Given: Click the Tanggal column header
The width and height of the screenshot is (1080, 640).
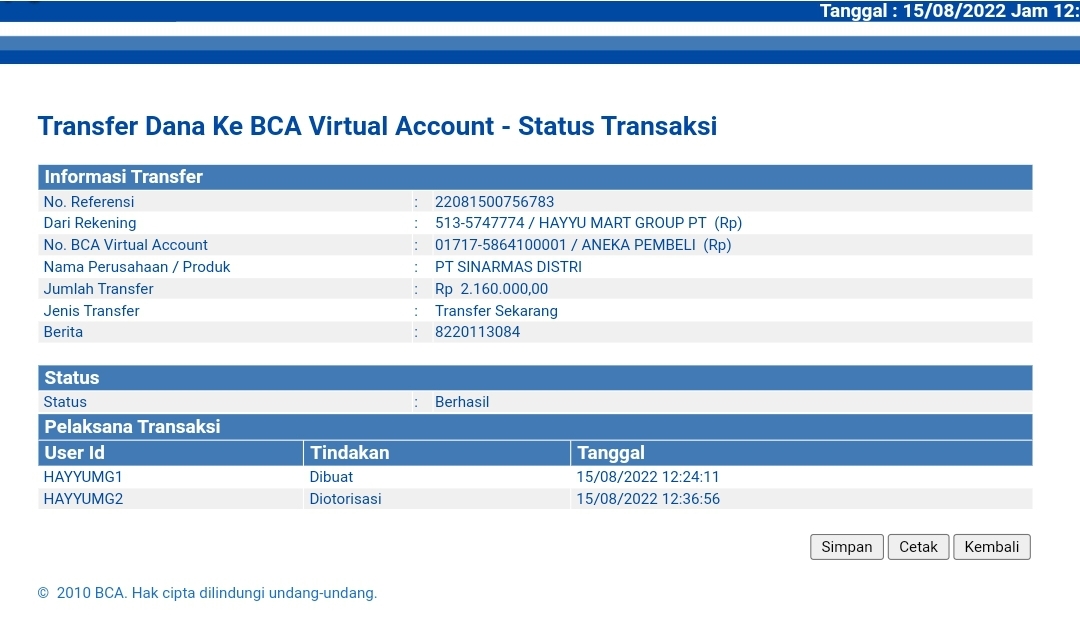Looking at the screenshot, I should [610, 453].
